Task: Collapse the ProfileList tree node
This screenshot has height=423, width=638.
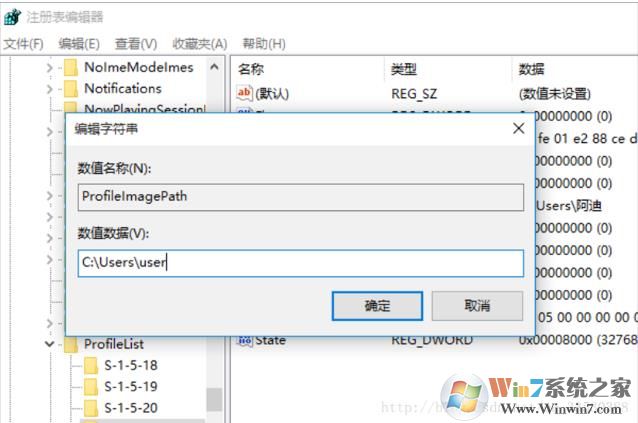Action: [50, 344]
